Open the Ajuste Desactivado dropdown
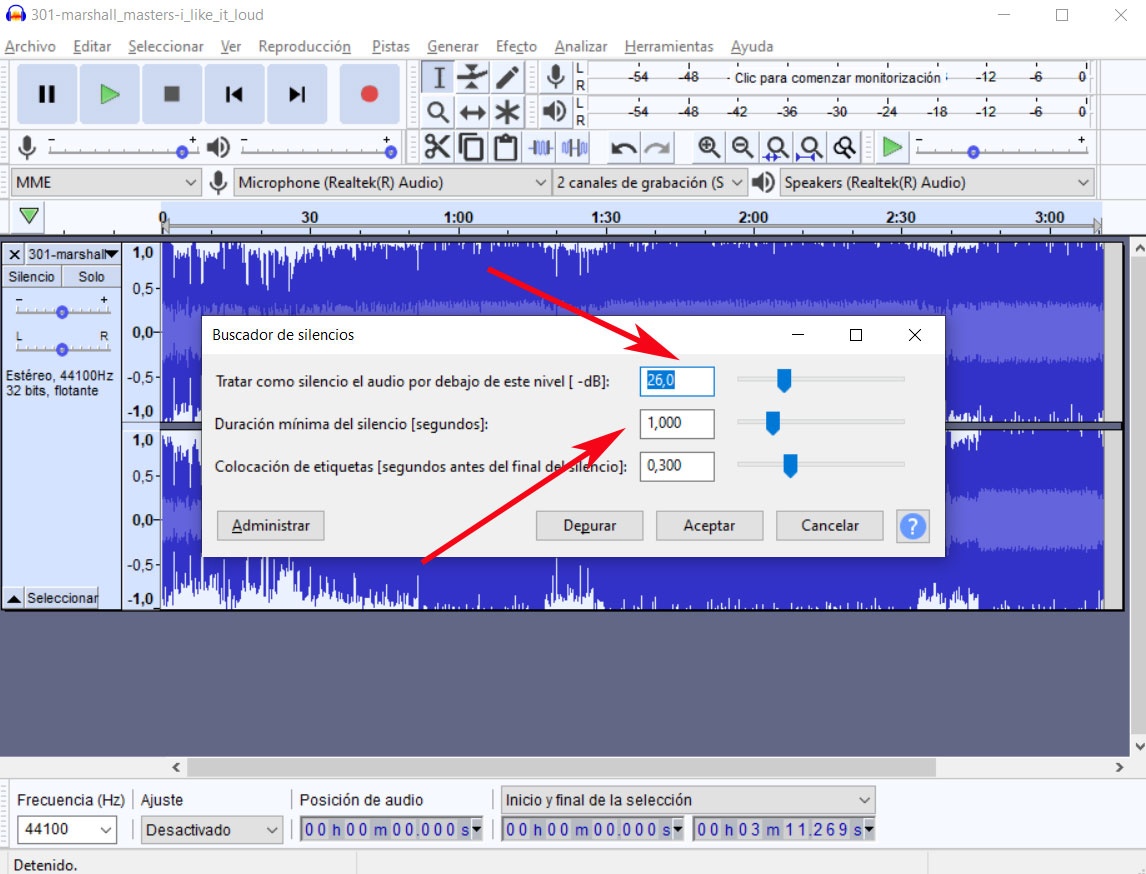 [x=211, y=830]
